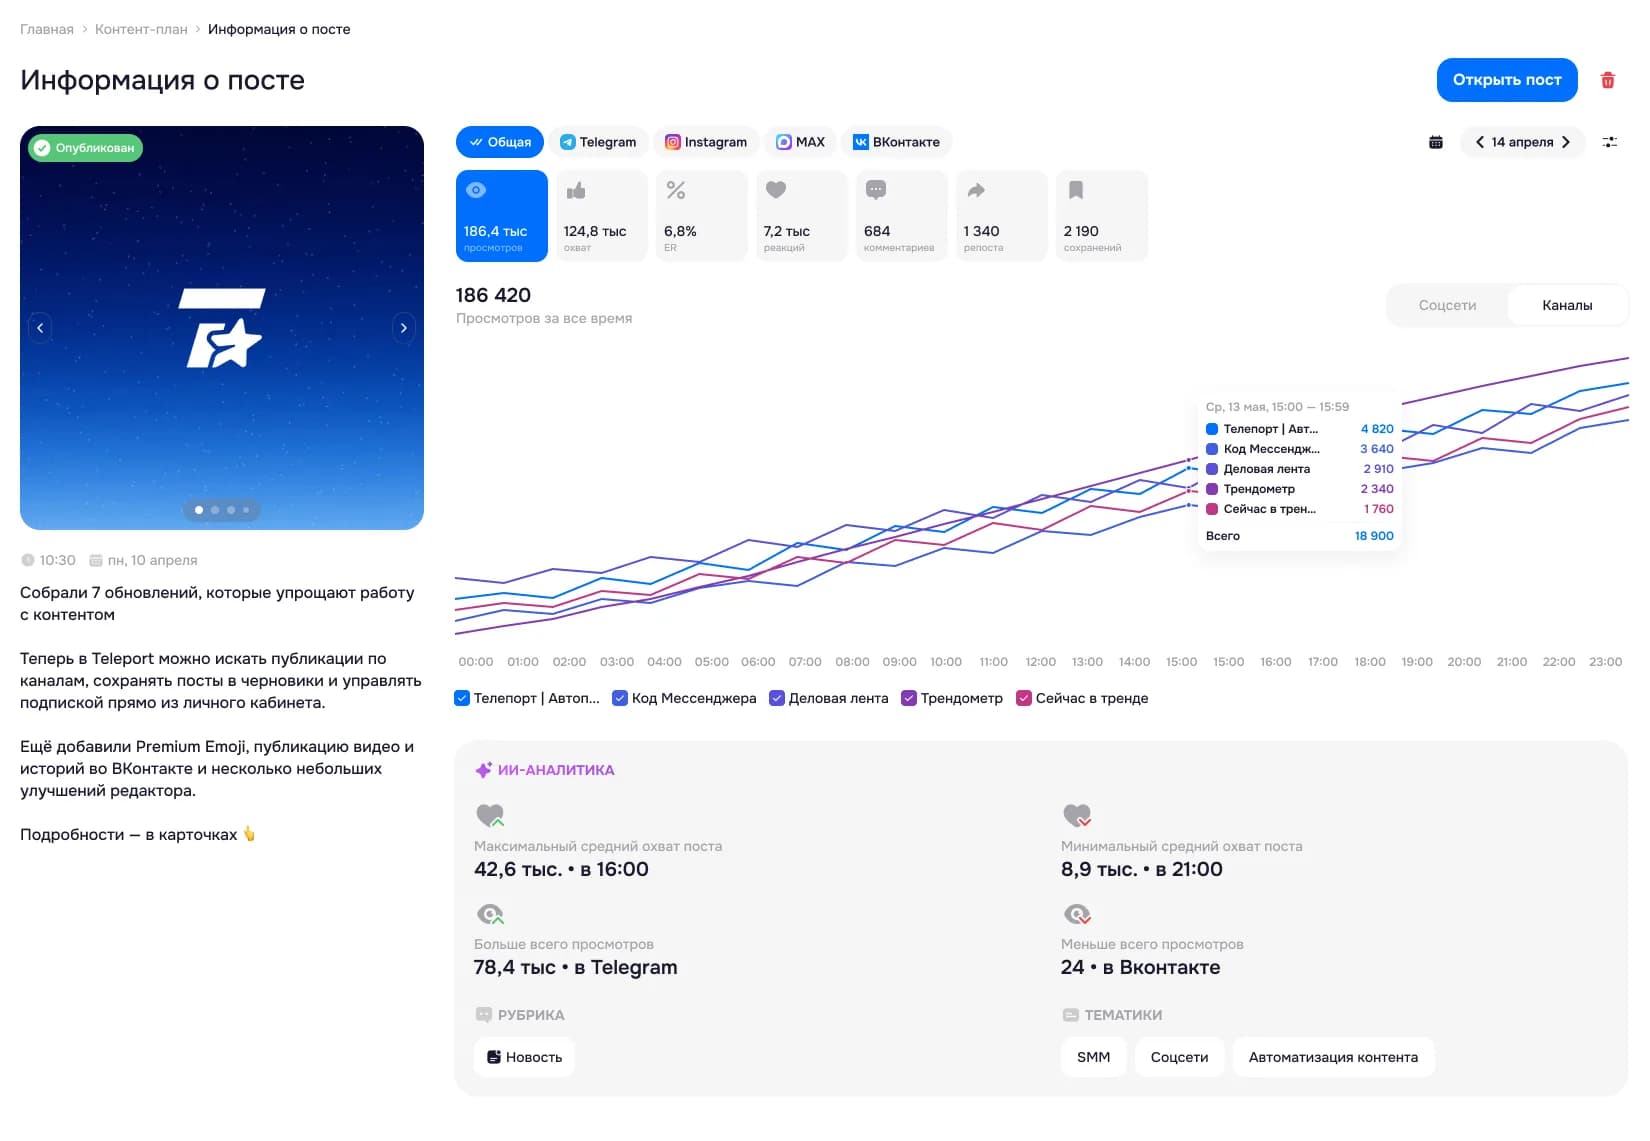Select the 7,2 тыс реакций metric card
Image resolution: width=1650 pixels, height=1141 pixels.
802,216
